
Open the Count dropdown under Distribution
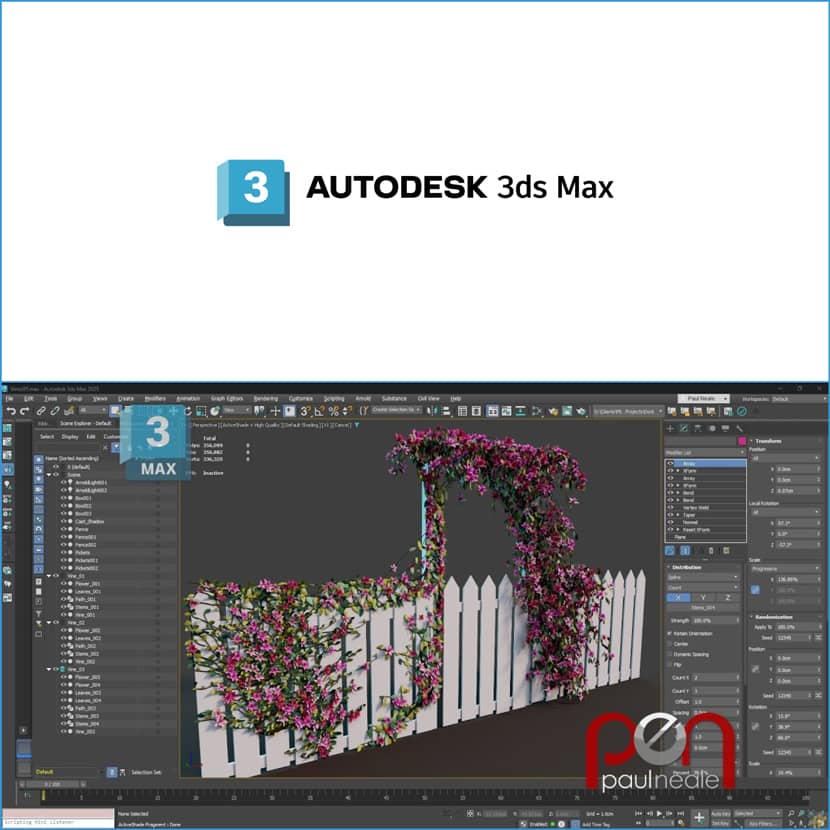[703, 588]
